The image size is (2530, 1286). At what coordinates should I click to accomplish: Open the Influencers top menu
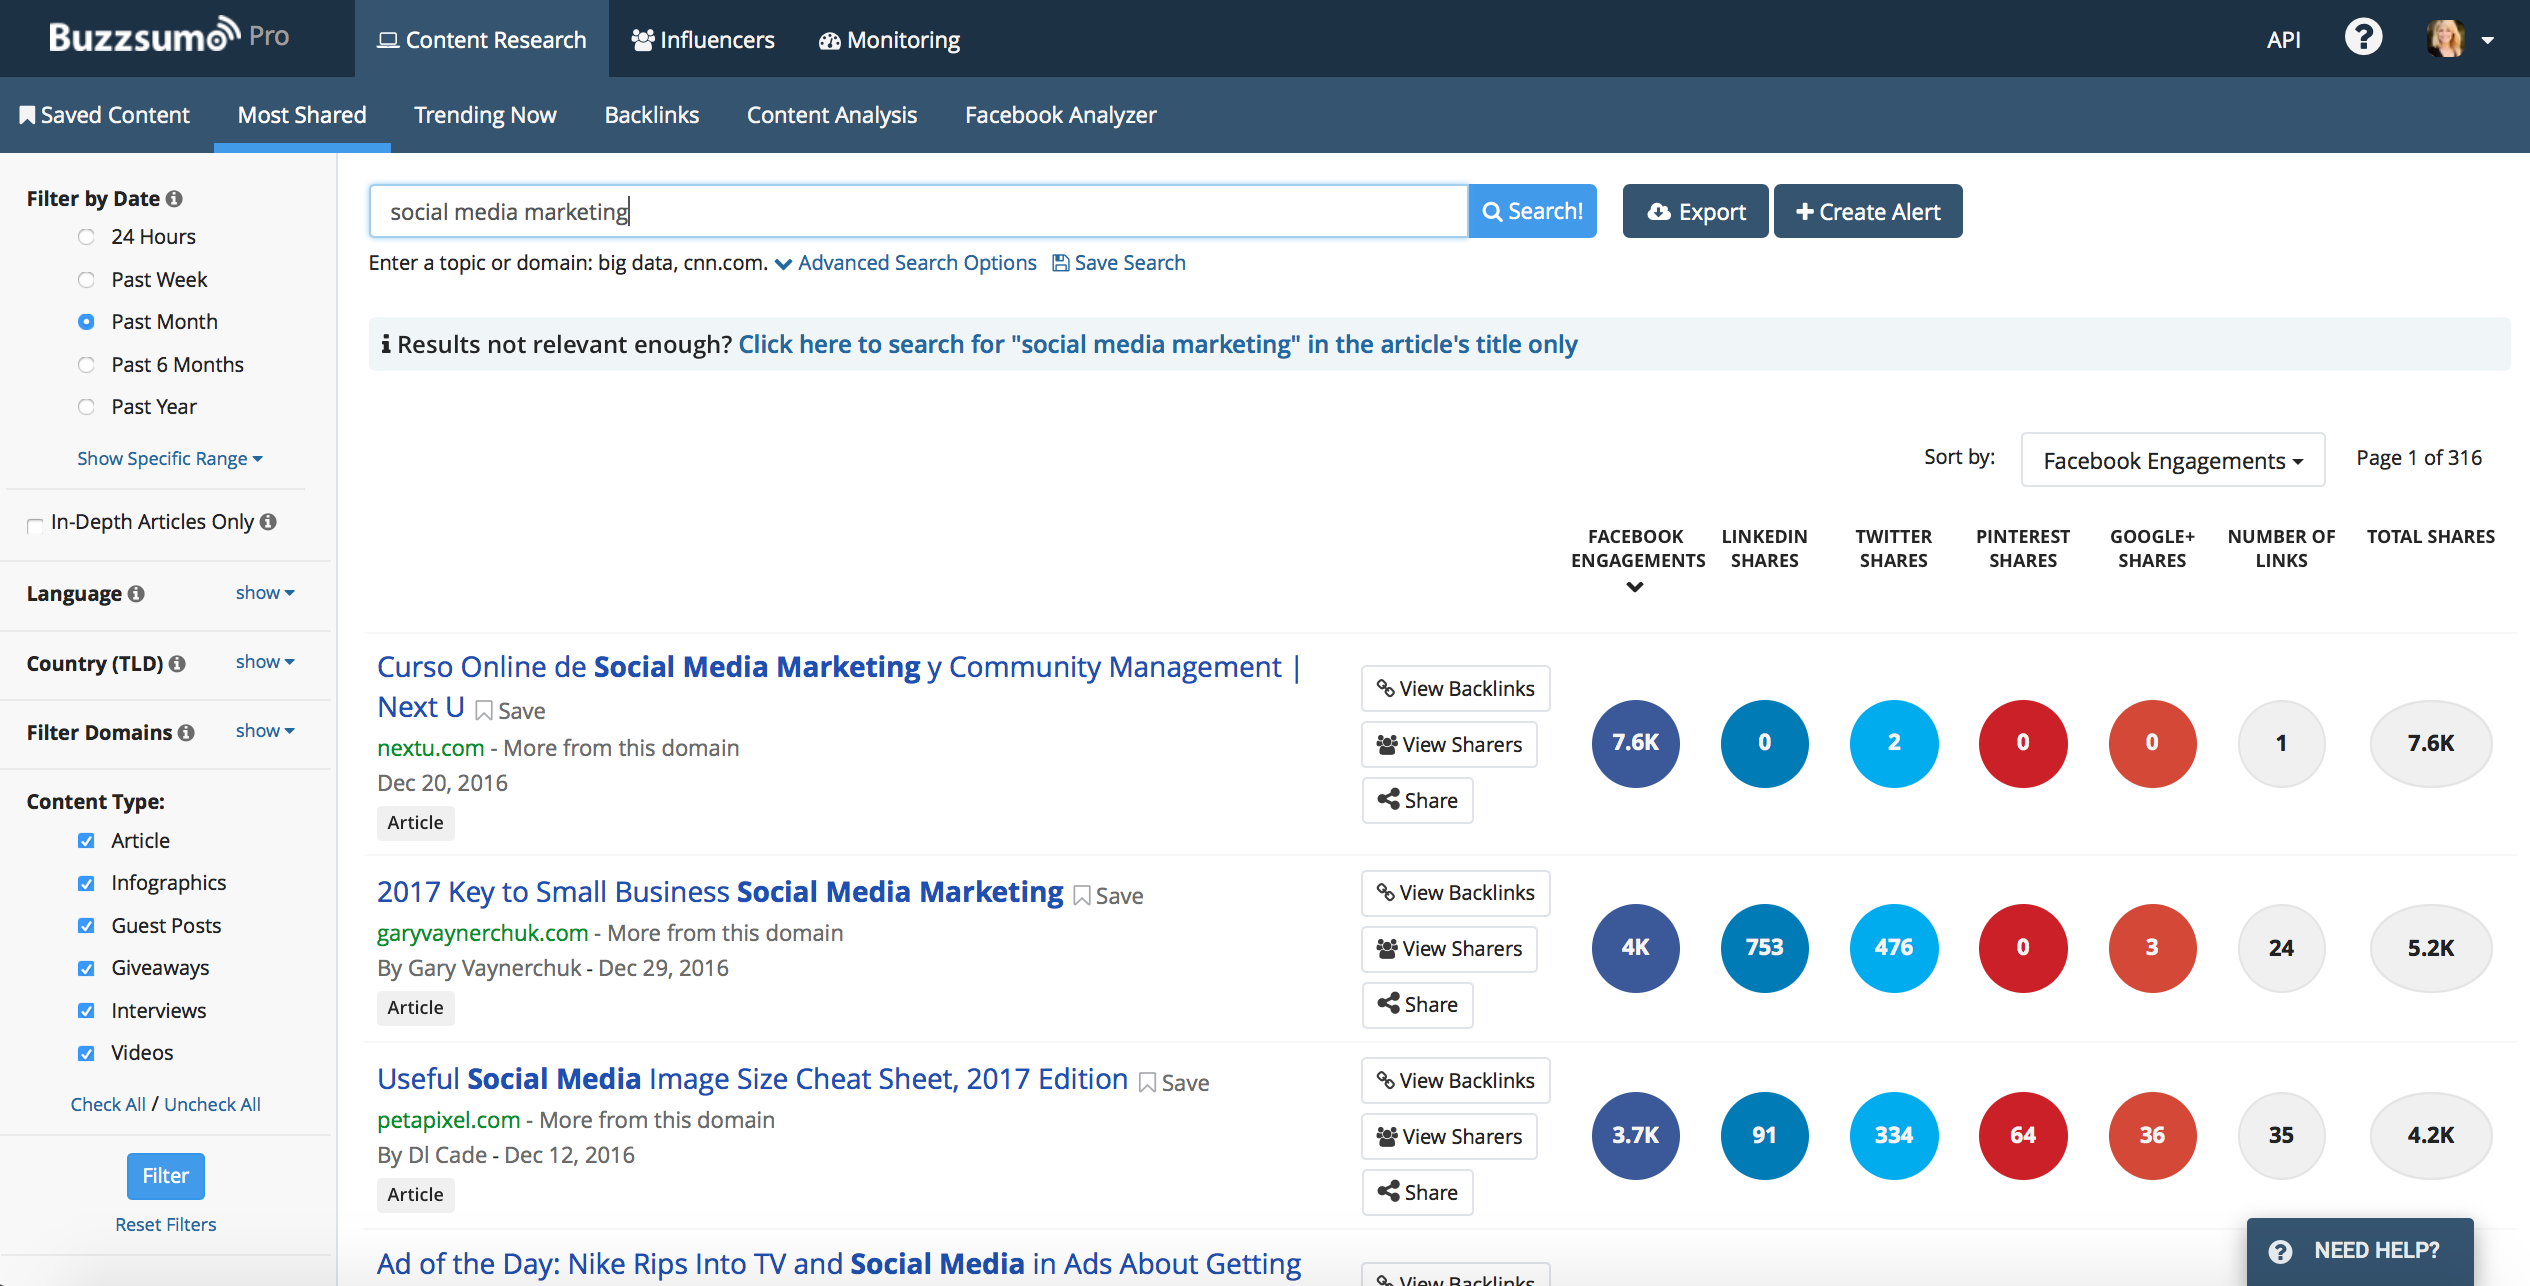[x=703, y=40]
